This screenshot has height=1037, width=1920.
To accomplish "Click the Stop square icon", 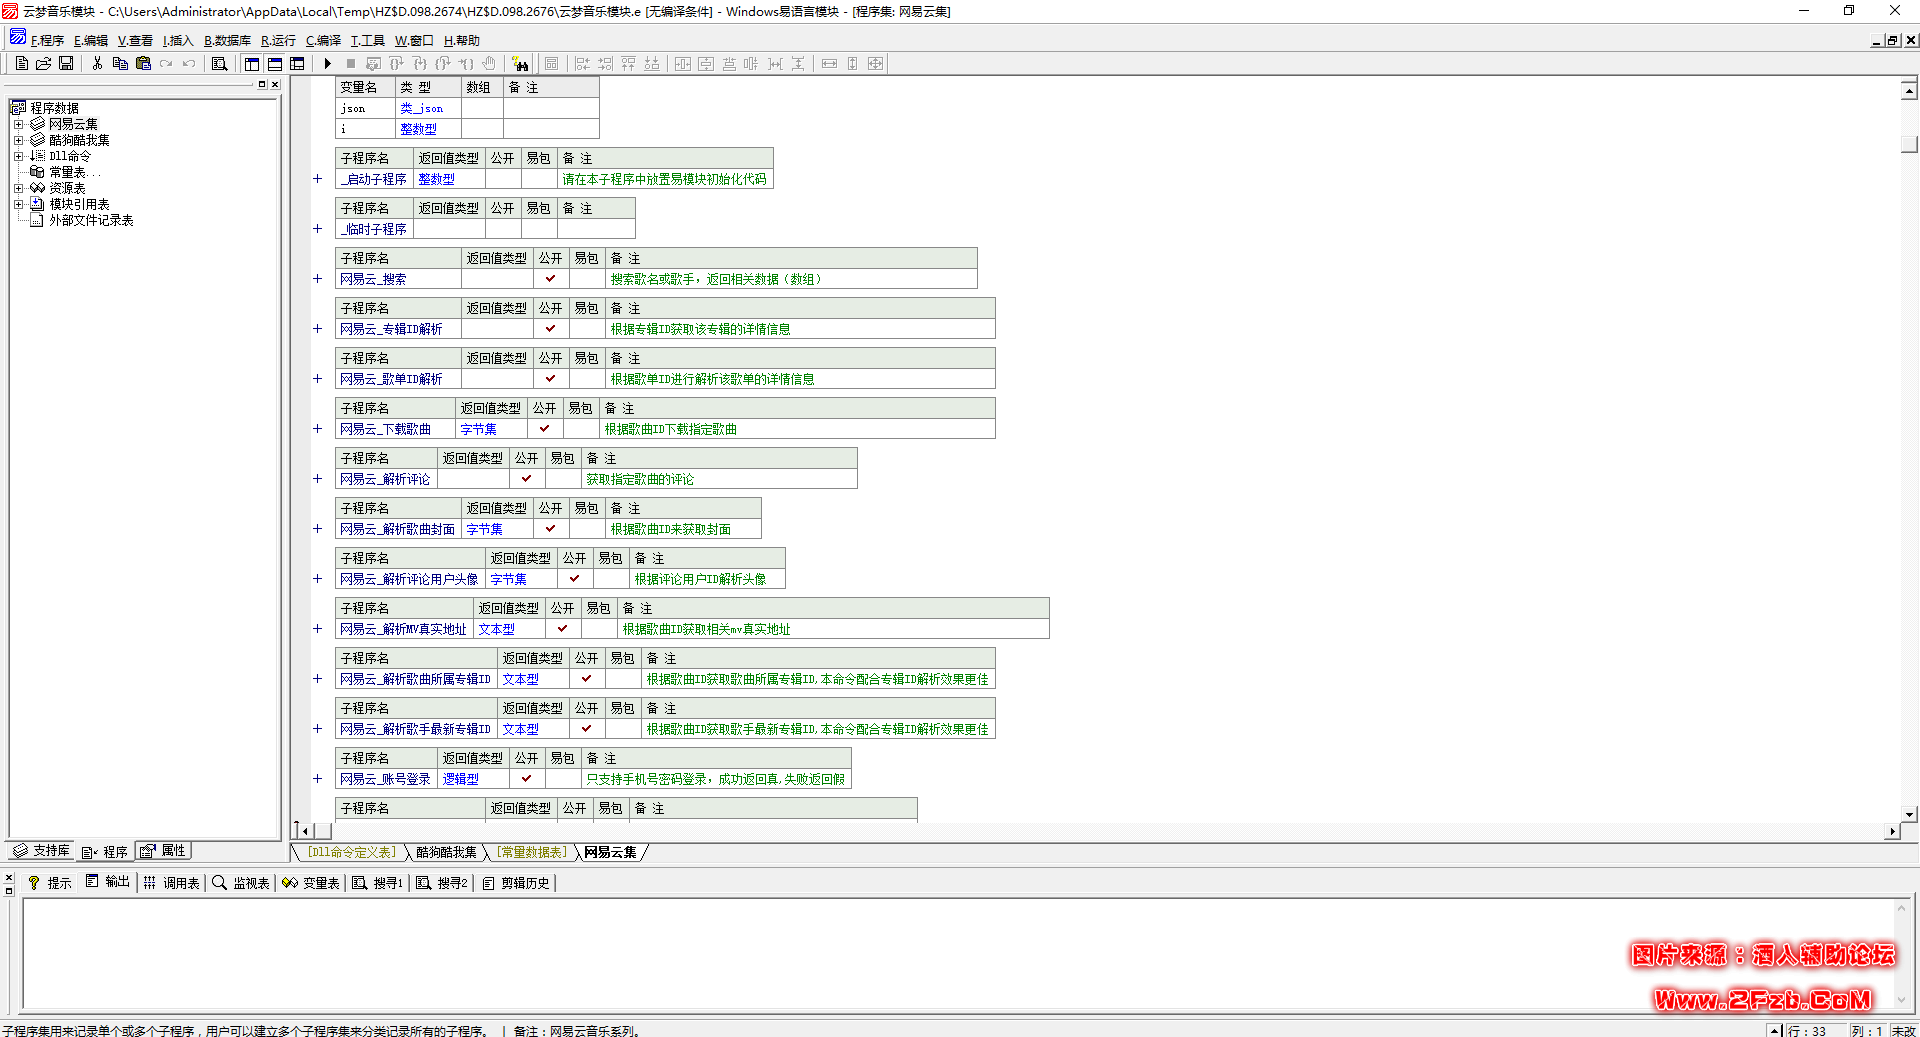I will 351,63.
